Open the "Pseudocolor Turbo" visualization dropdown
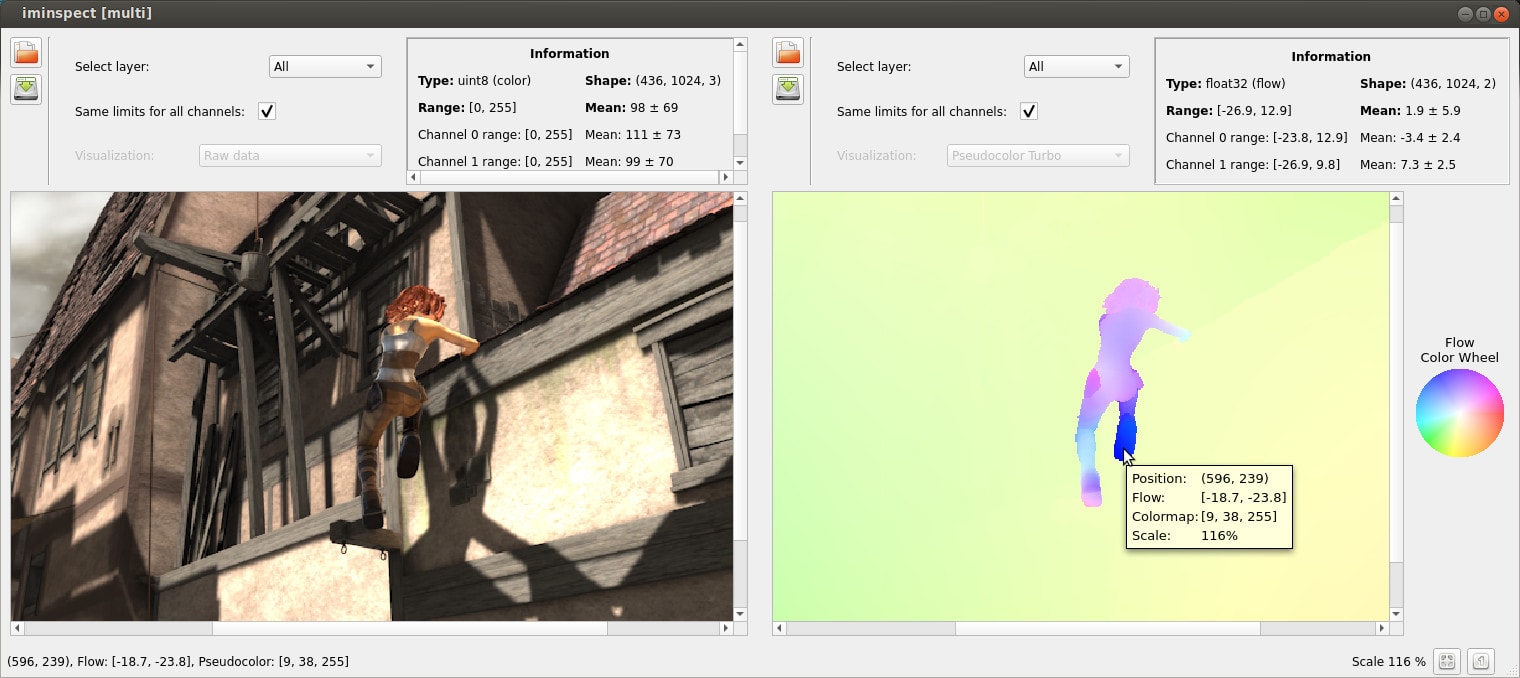Screen dimensions: 1520x678 click(x=1037, y=155)
